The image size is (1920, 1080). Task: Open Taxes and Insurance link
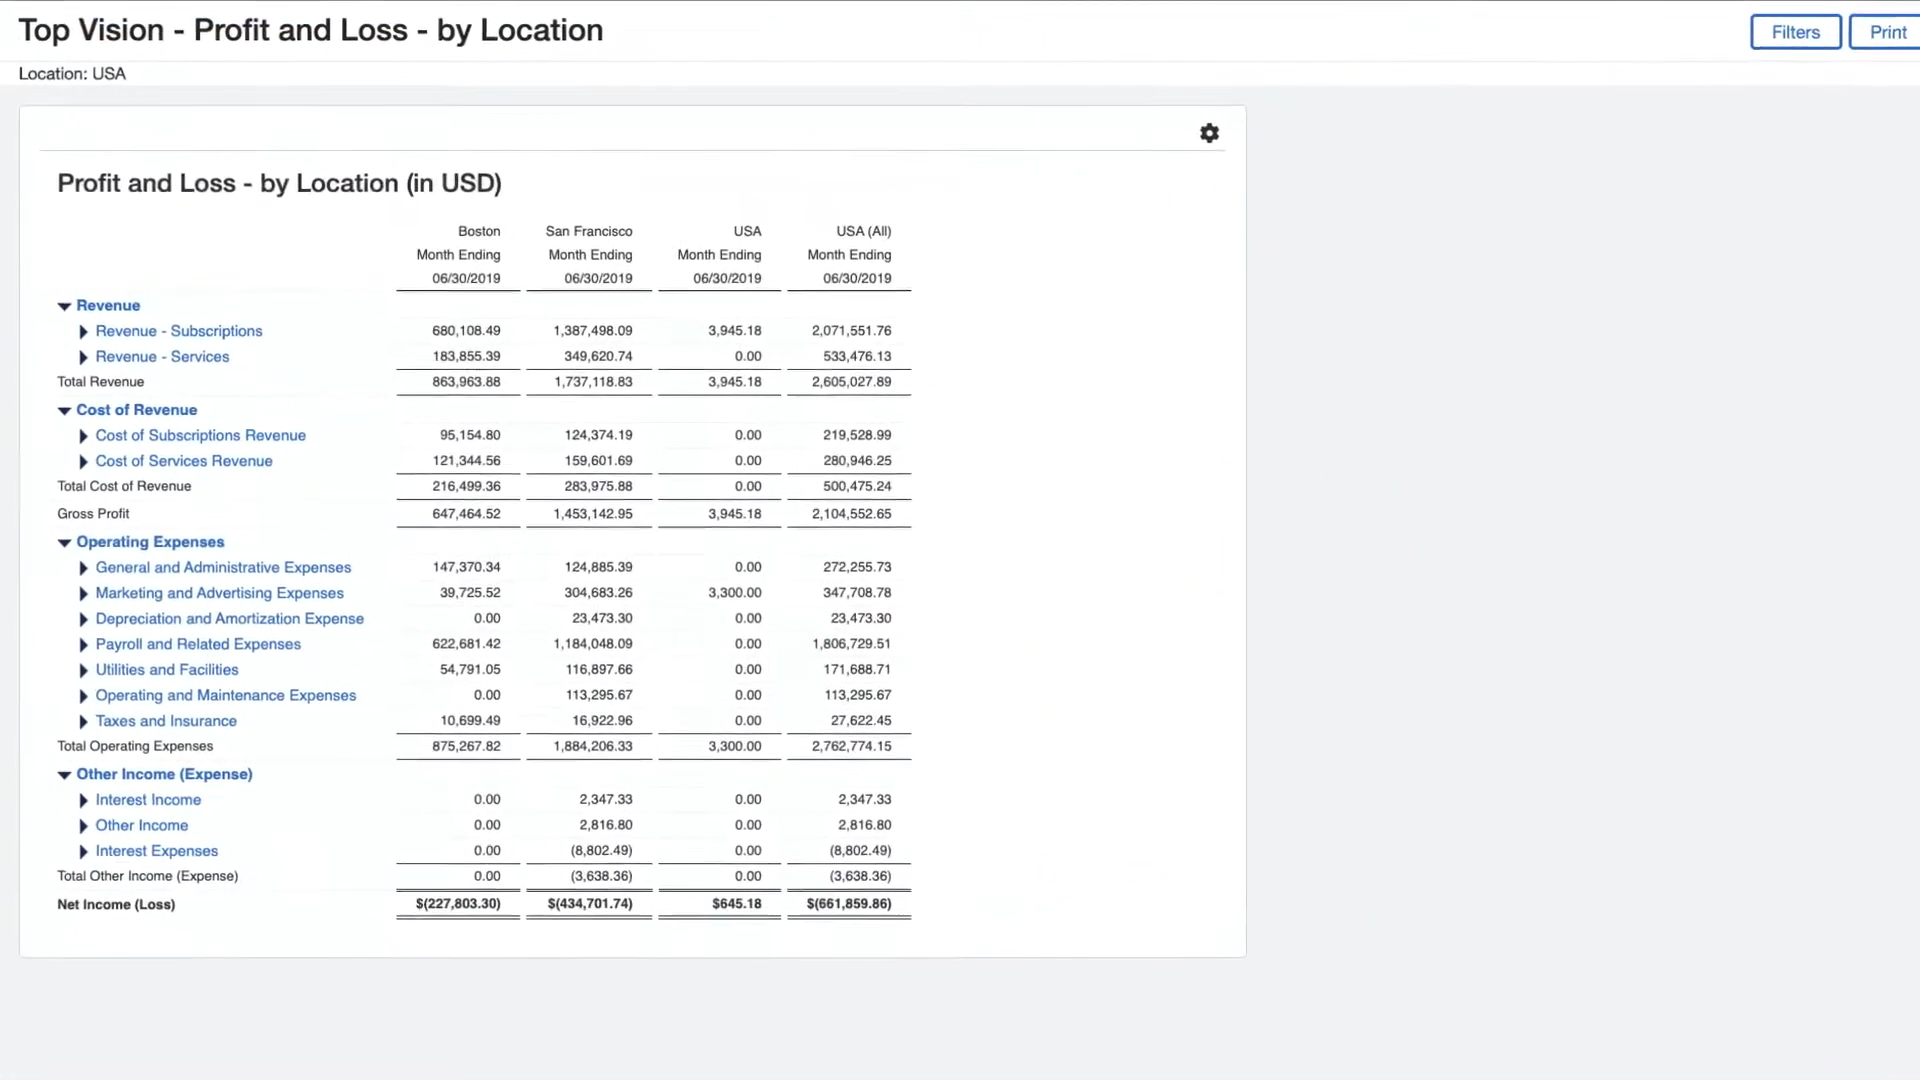pos(166,721)
